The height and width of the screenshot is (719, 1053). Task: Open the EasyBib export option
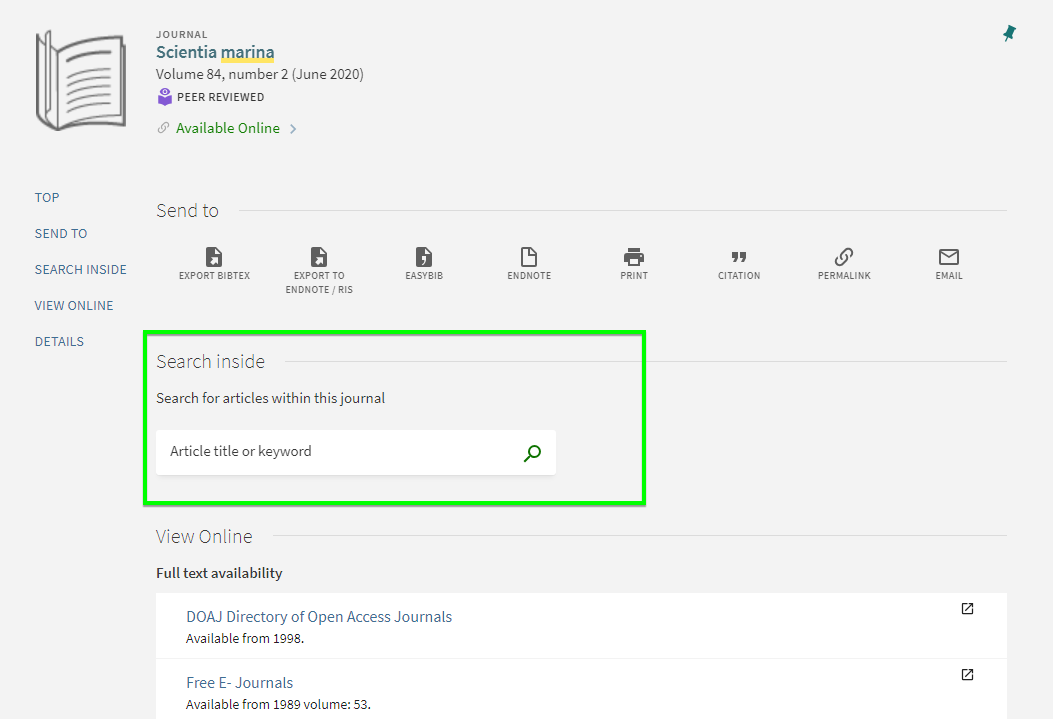[424, 257]
